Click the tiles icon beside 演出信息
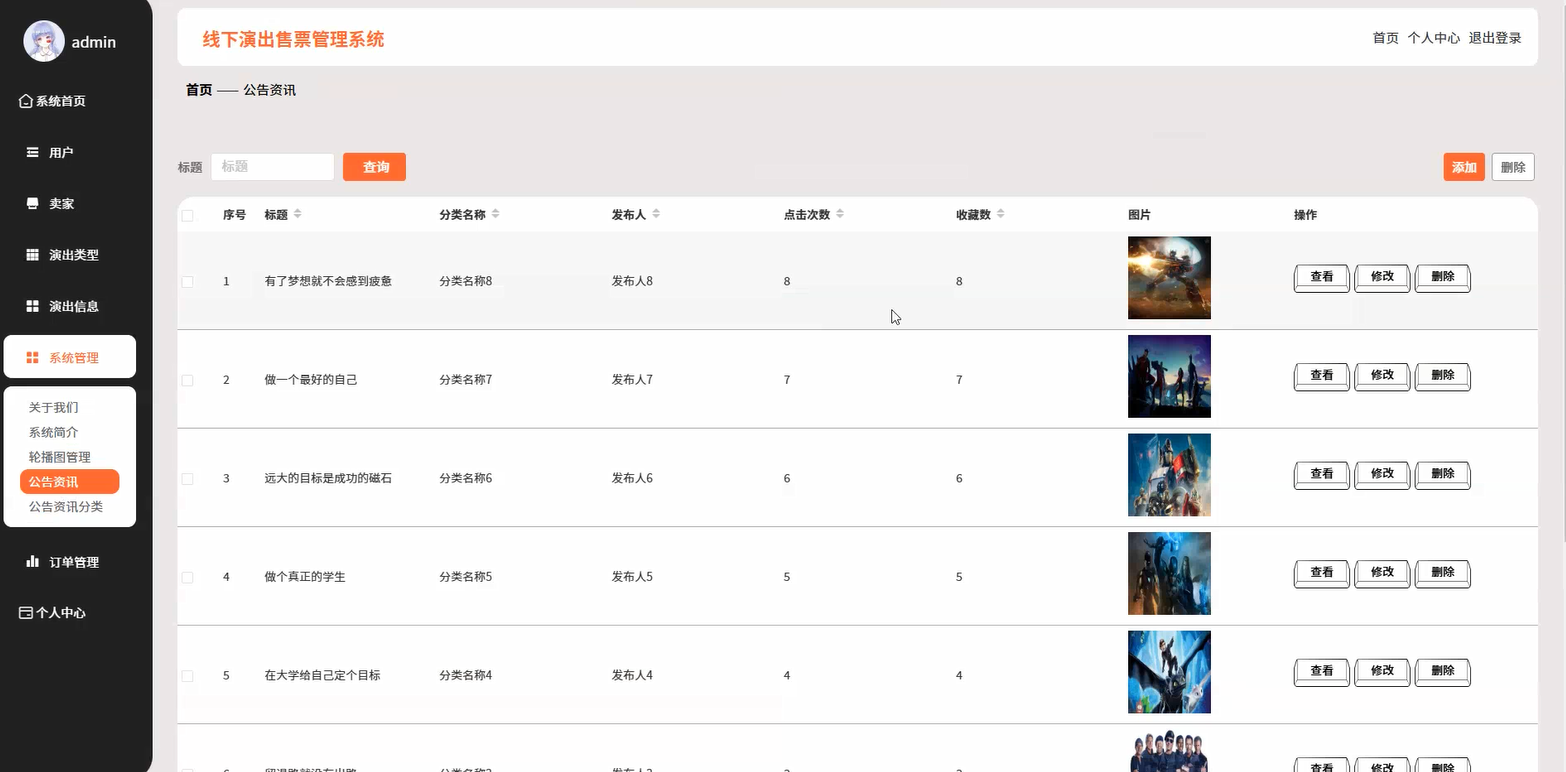The image size is (1566, 772). coord(32,306)
